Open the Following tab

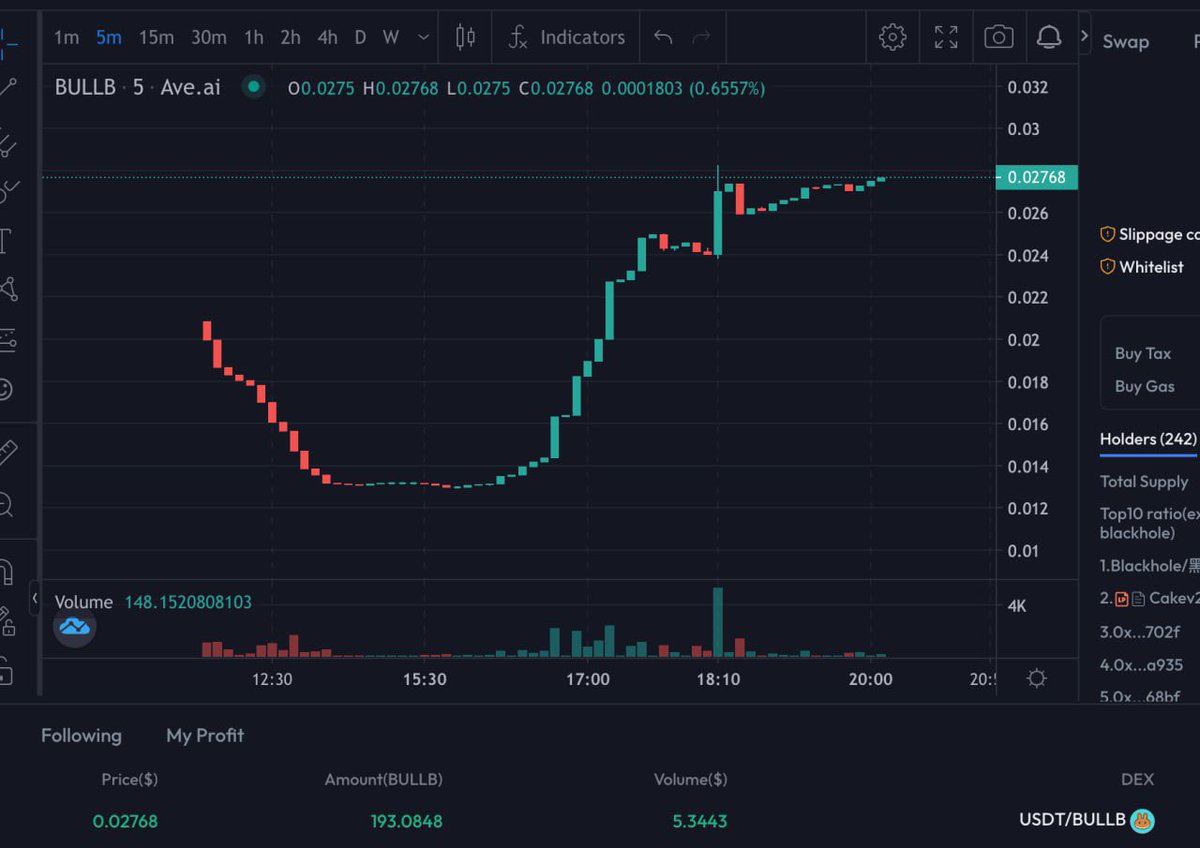tap(81, 735)
